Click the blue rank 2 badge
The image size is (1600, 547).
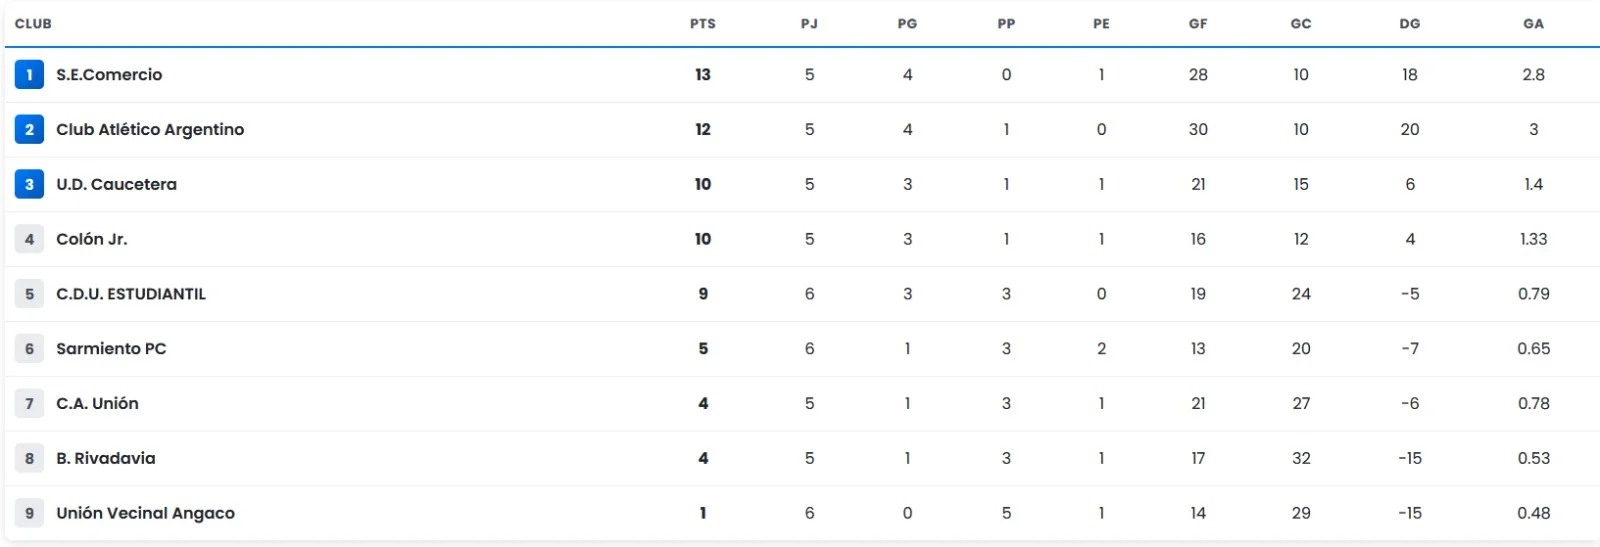29,129
